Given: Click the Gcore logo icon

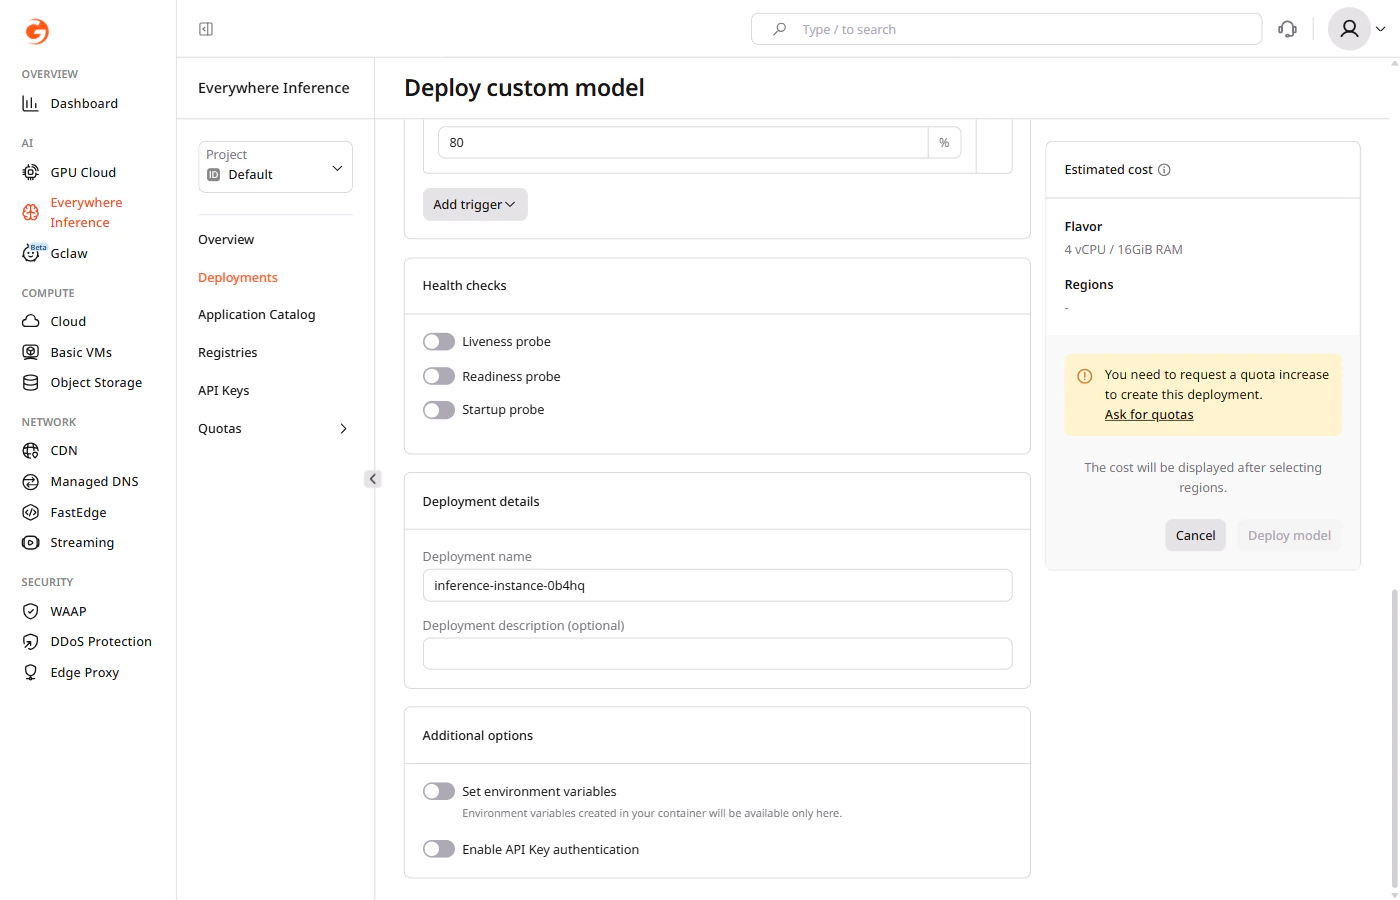Looking at the screenshot, I should click(x=37, y=32).
